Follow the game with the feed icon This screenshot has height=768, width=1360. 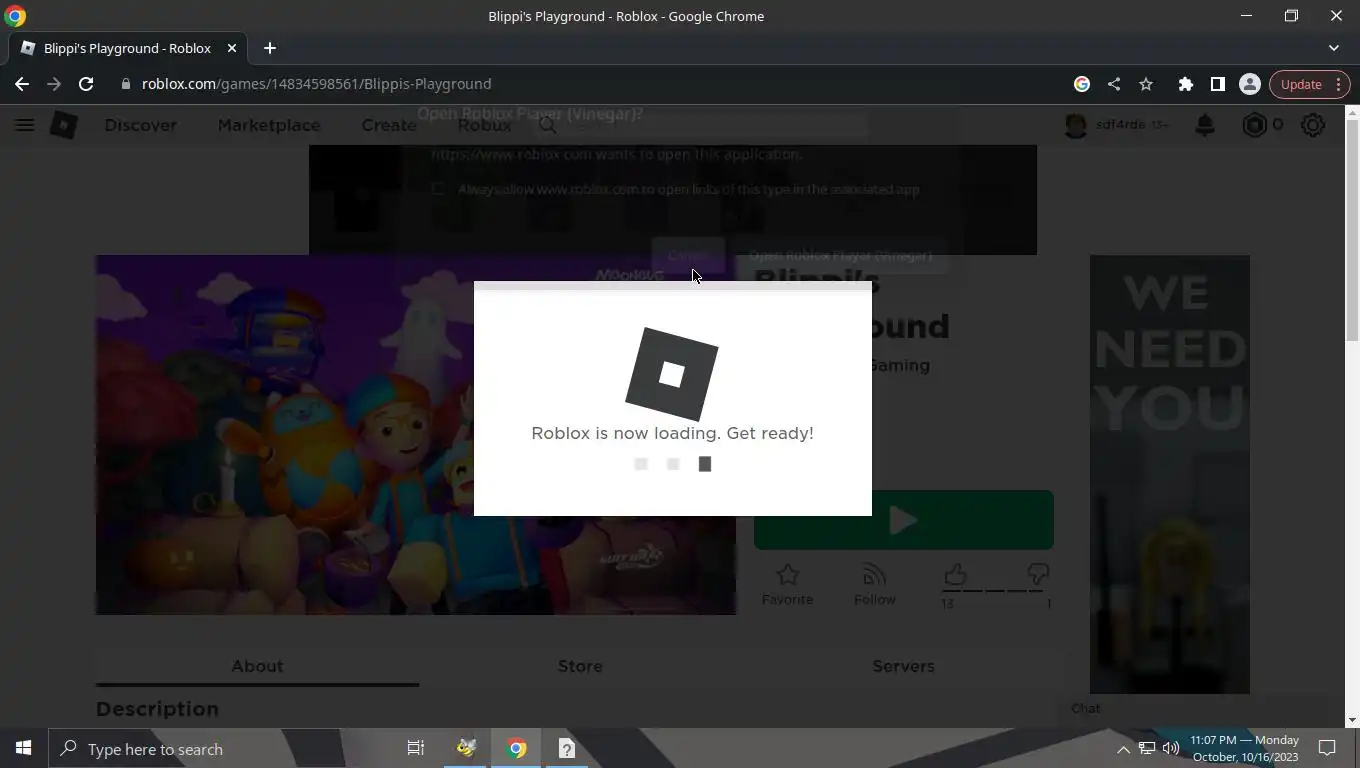tap(875, 585)
